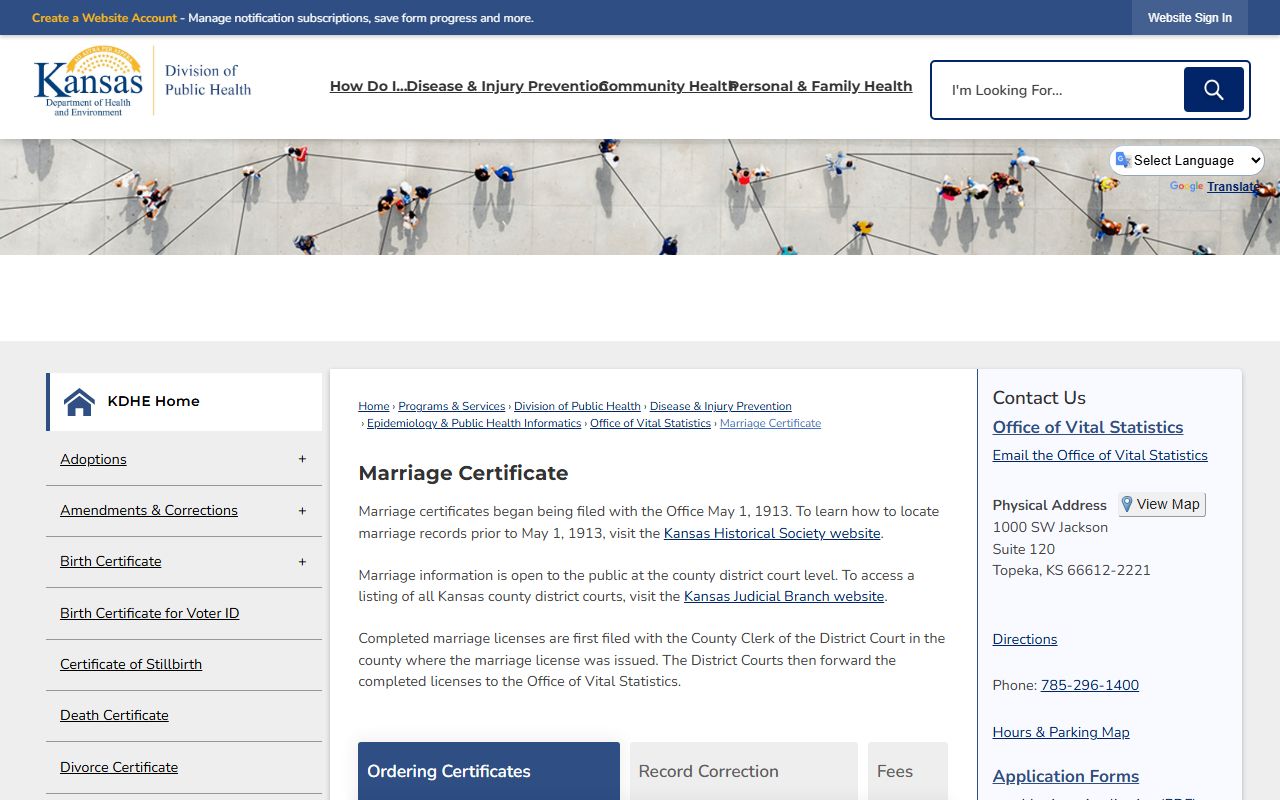This screenshot has height=800, width=1280.
Task: Expand the Birth Certificate plus sign
Action: [302, 561]
